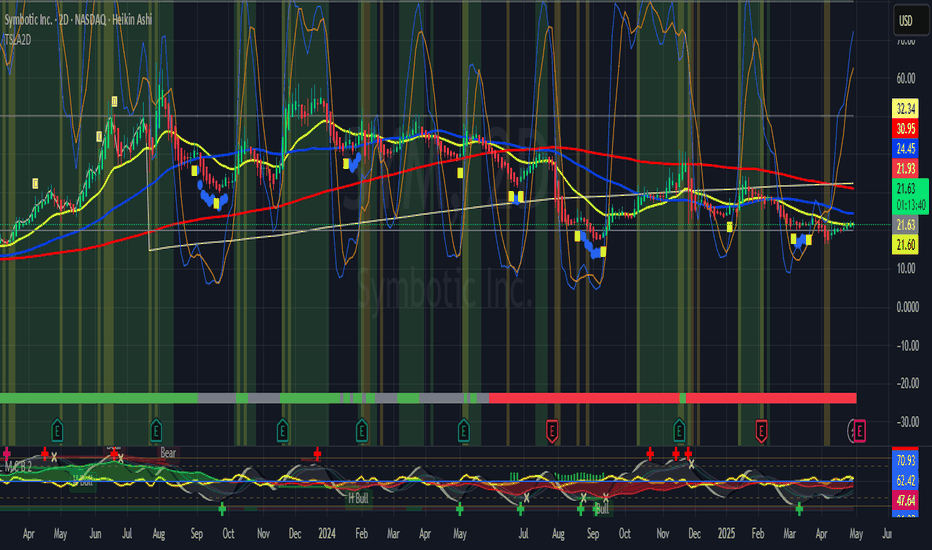Open green earnings marker at May 2024

pyautogui.click(x=464, y=429)
